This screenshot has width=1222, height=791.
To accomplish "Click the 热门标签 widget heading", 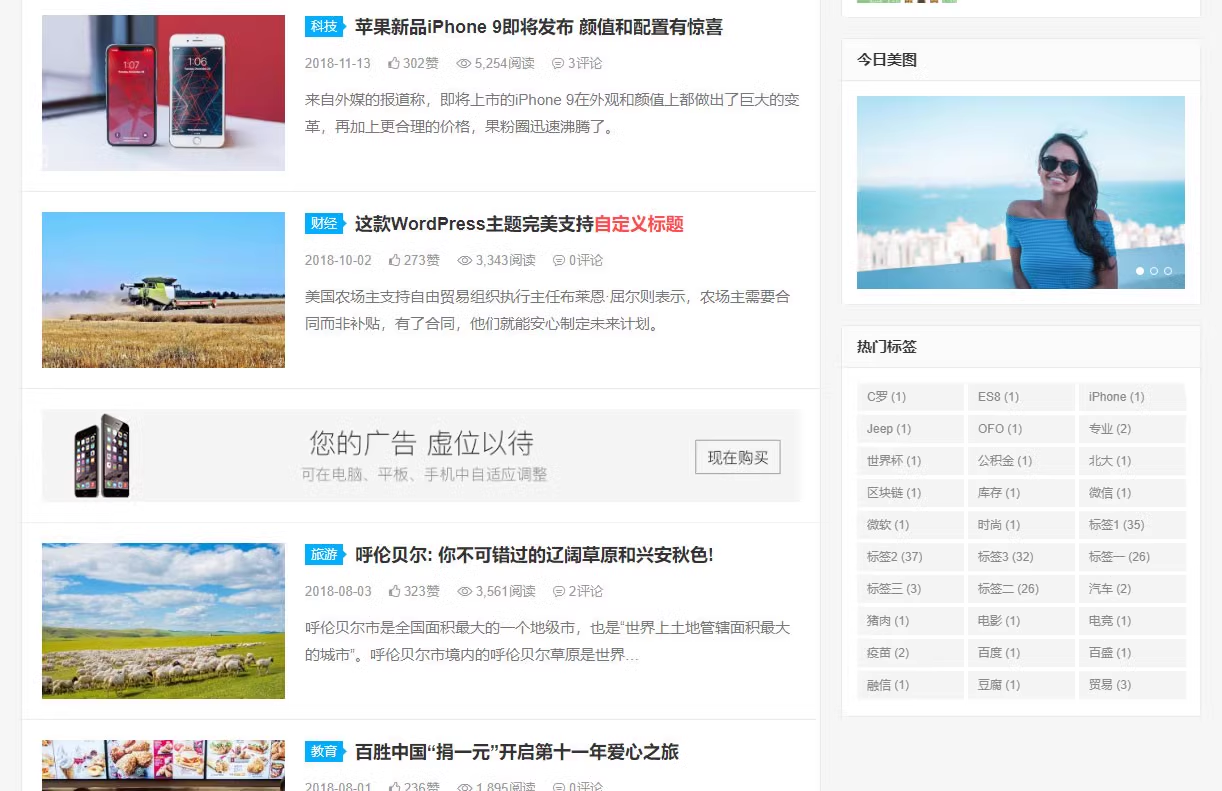I will click(x=887, y=347).
